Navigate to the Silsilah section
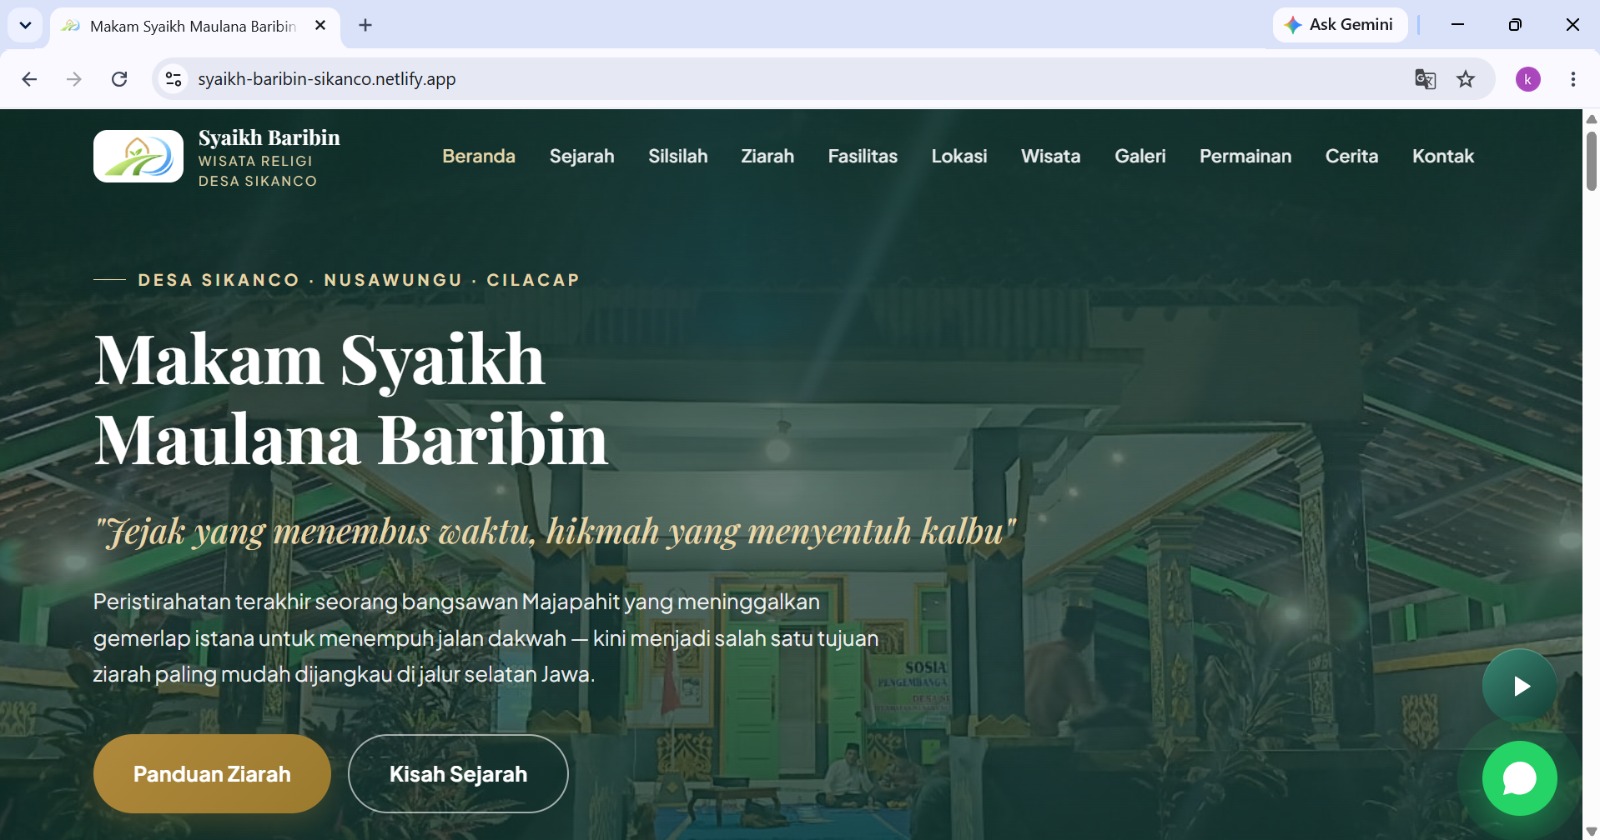The height and width of the screenshot is (840, 1600). click(x=678, y=156)
